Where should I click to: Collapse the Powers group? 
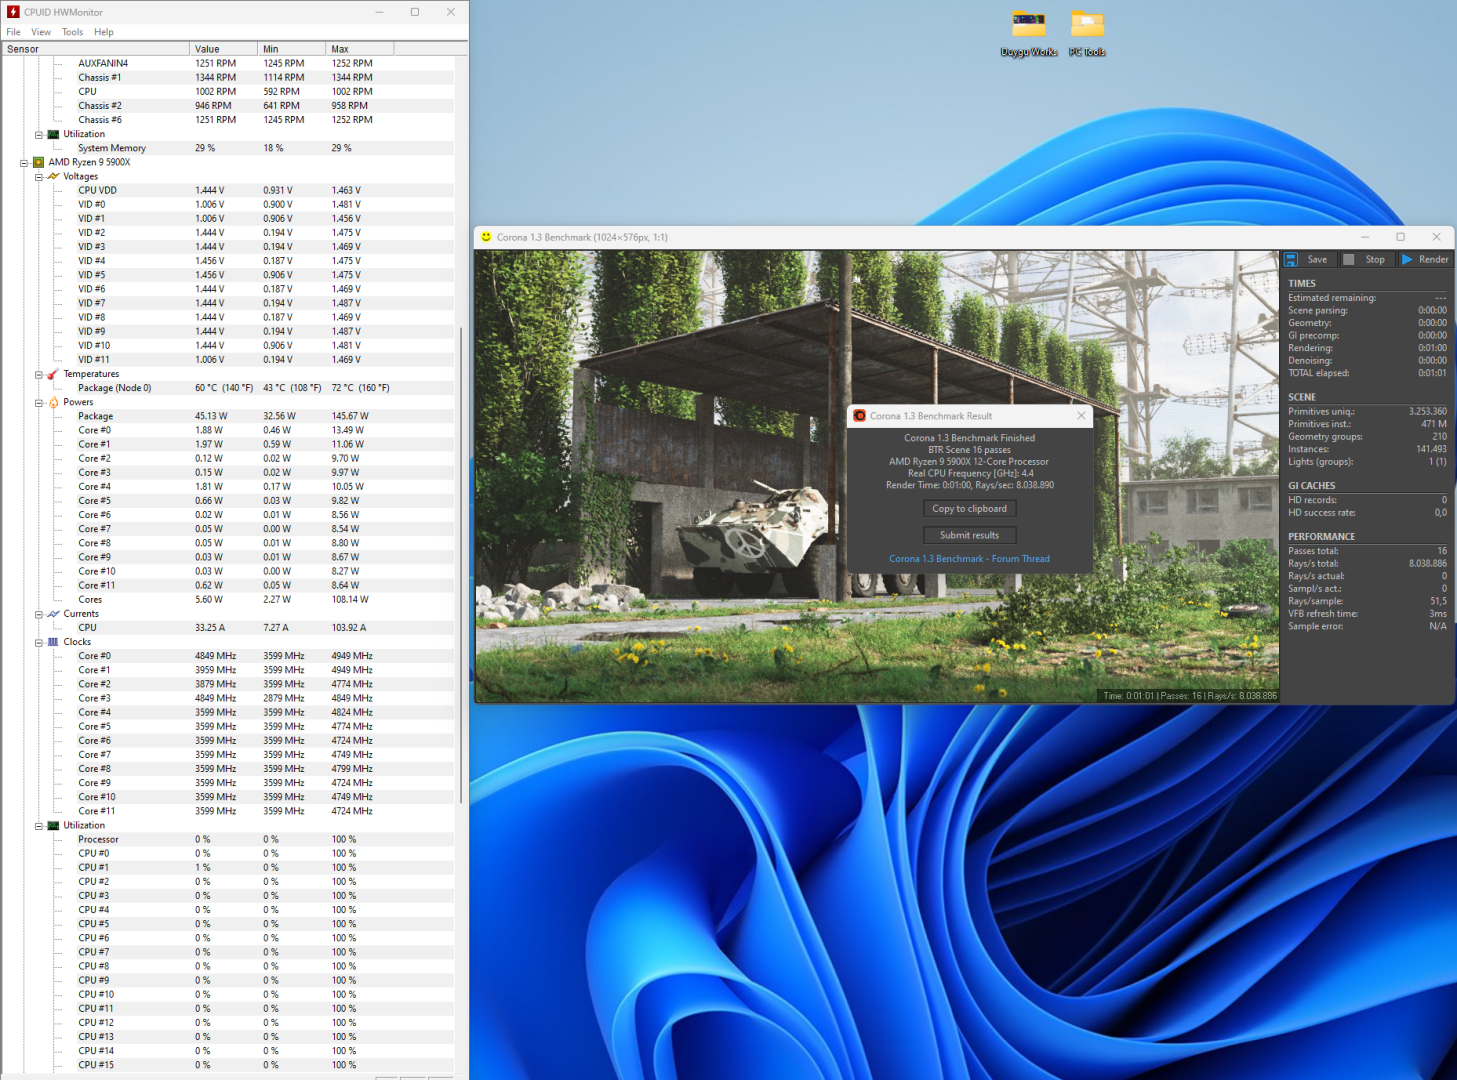39,403
